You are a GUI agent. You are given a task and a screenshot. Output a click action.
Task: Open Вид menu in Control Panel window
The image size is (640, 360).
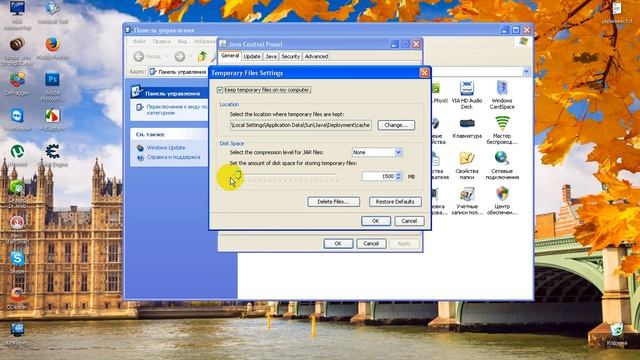182,42
